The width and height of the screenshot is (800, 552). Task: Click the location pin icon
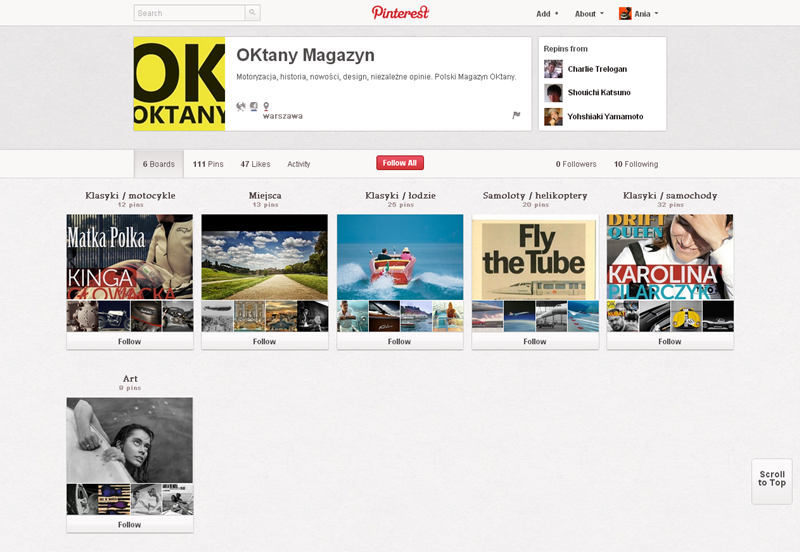[266, 106]
